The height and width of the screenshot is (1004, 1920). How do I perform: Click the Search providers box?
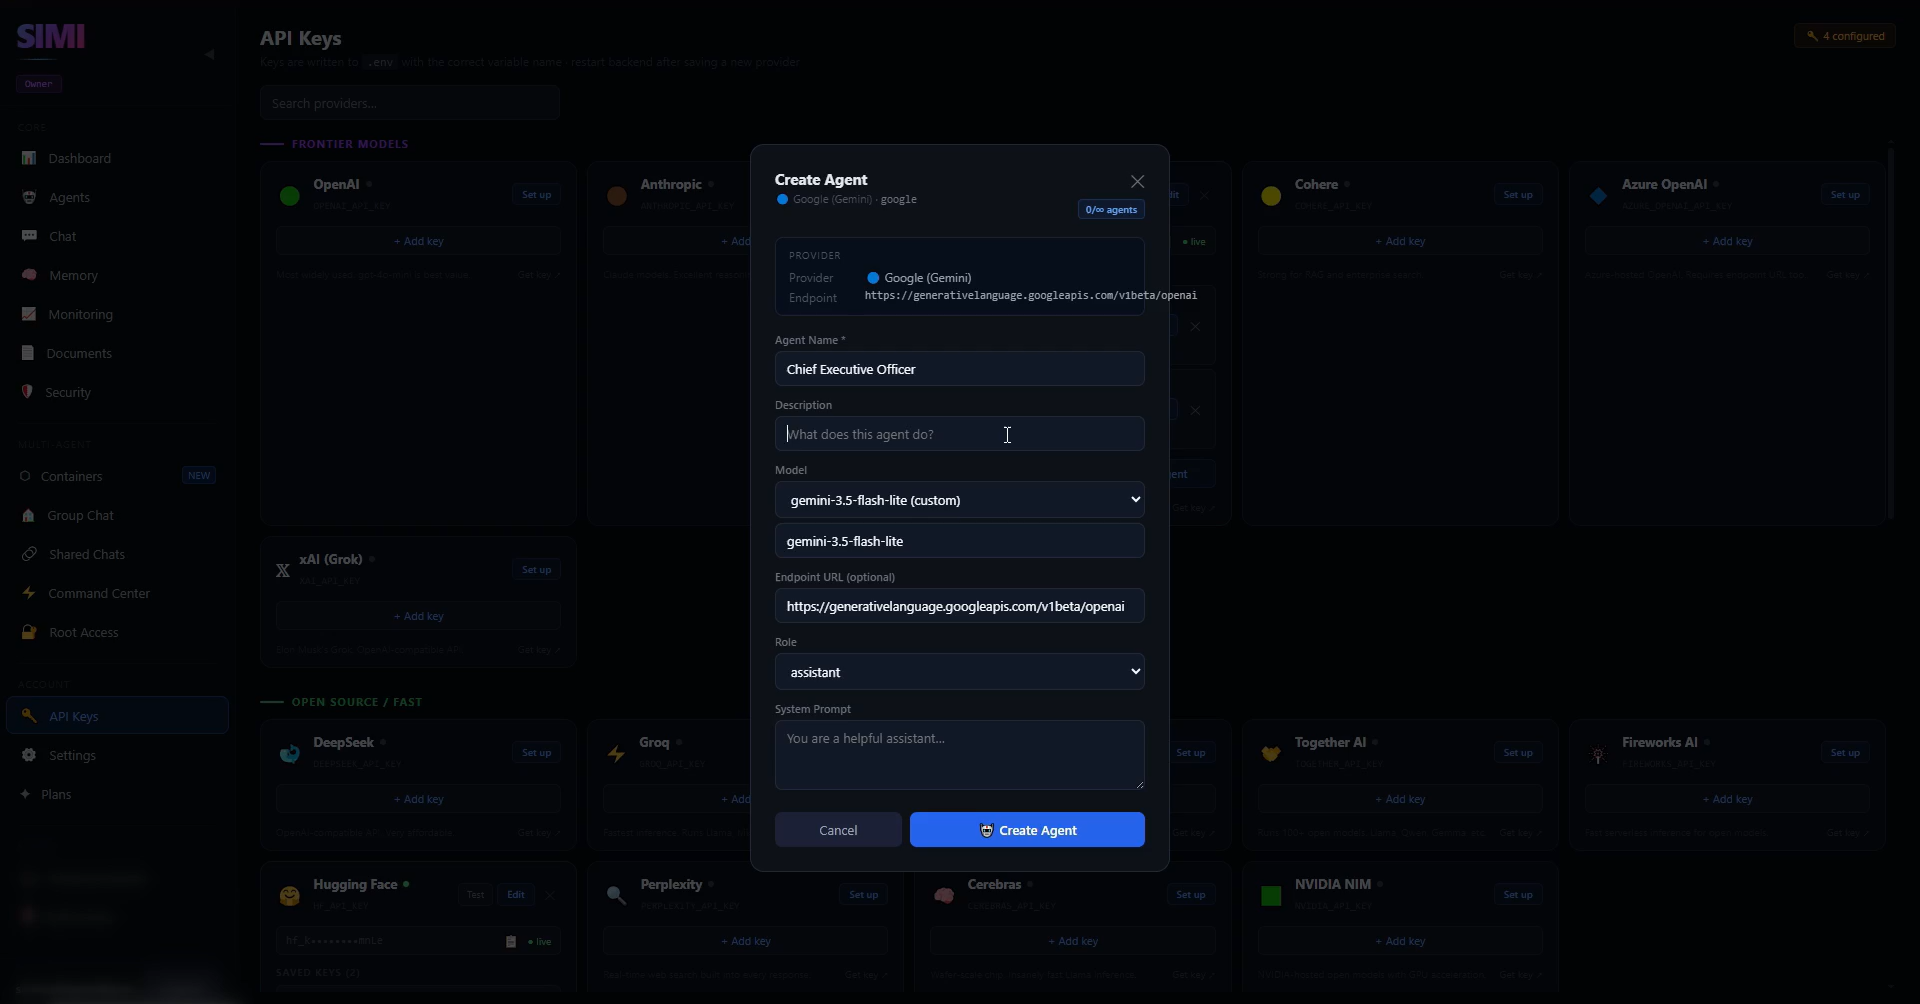[410, 103]
